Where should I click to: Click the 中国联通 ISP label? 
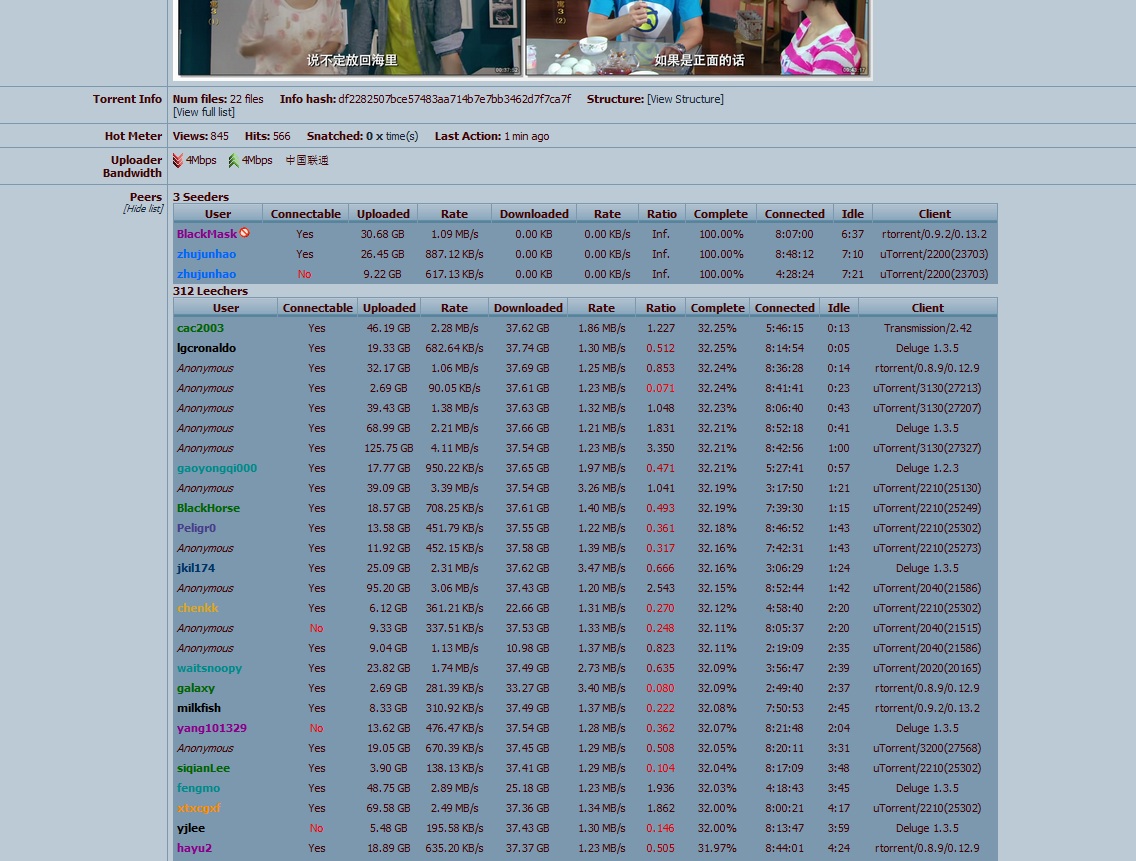coord(306,160)
